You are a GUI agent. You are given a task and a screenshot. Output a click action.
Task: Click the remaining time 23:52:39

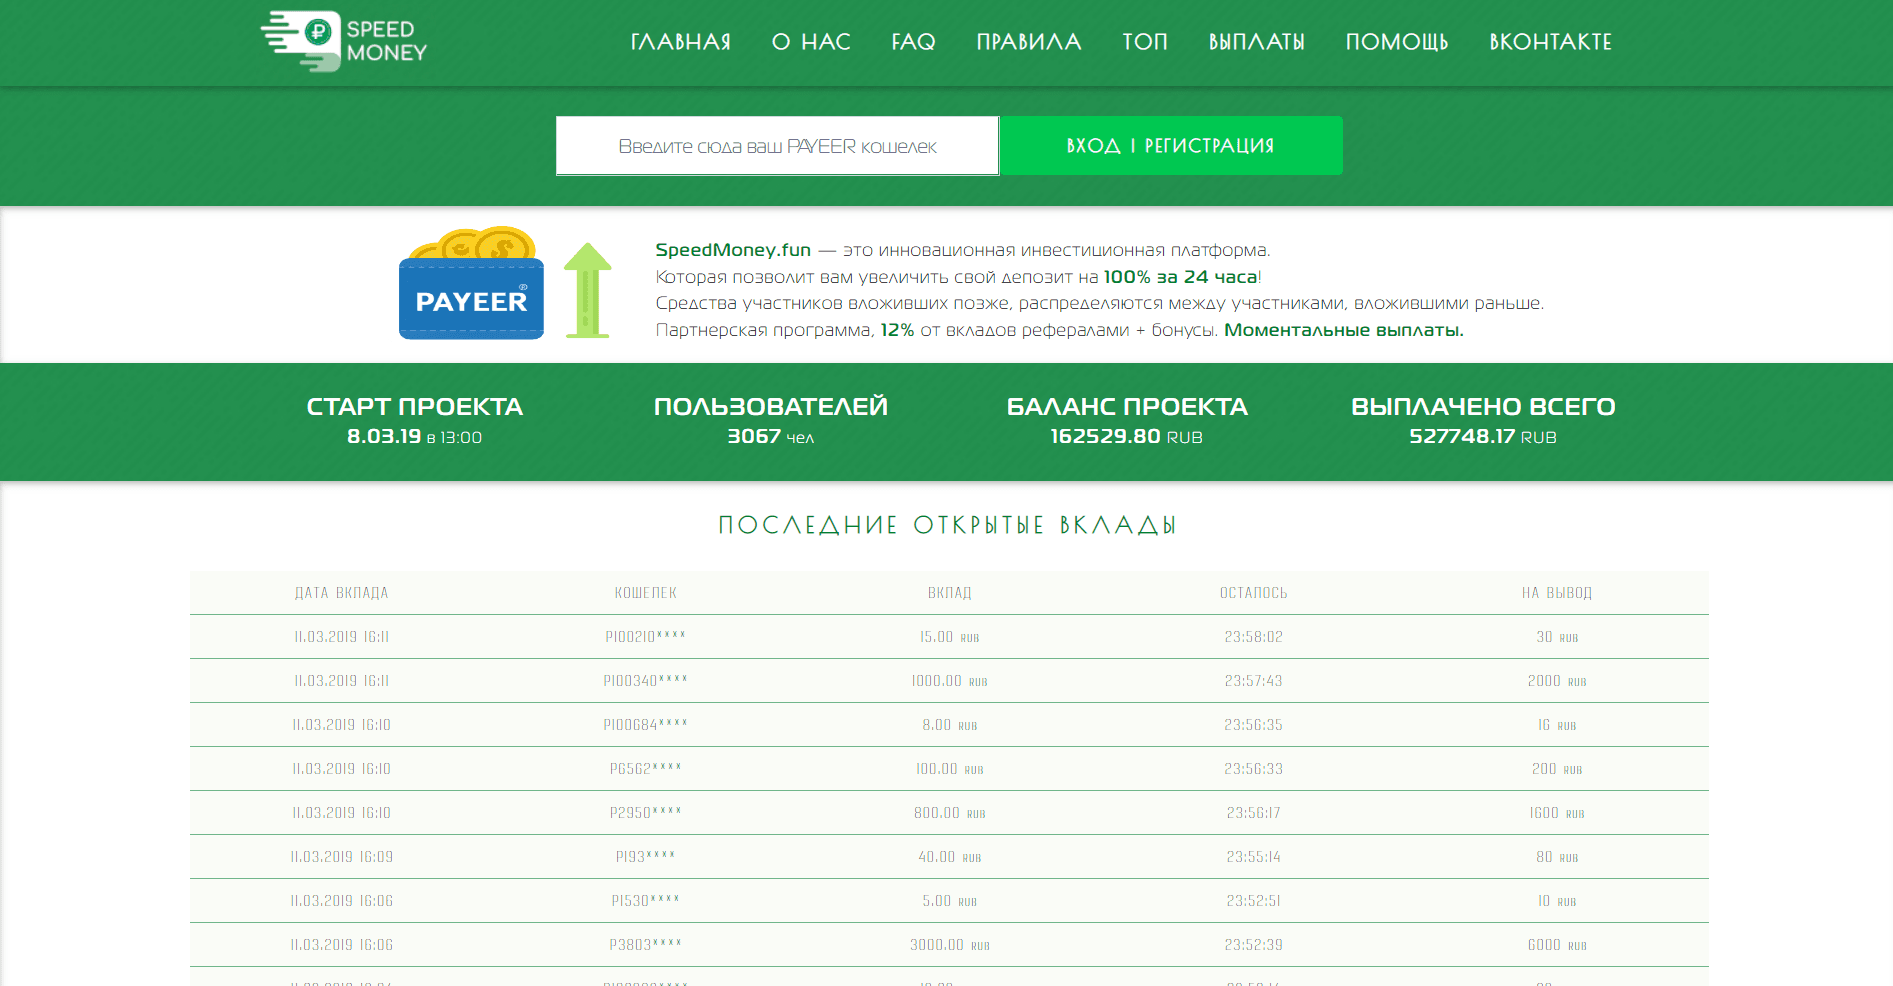pyautogui.click(x=1254, y=945)
